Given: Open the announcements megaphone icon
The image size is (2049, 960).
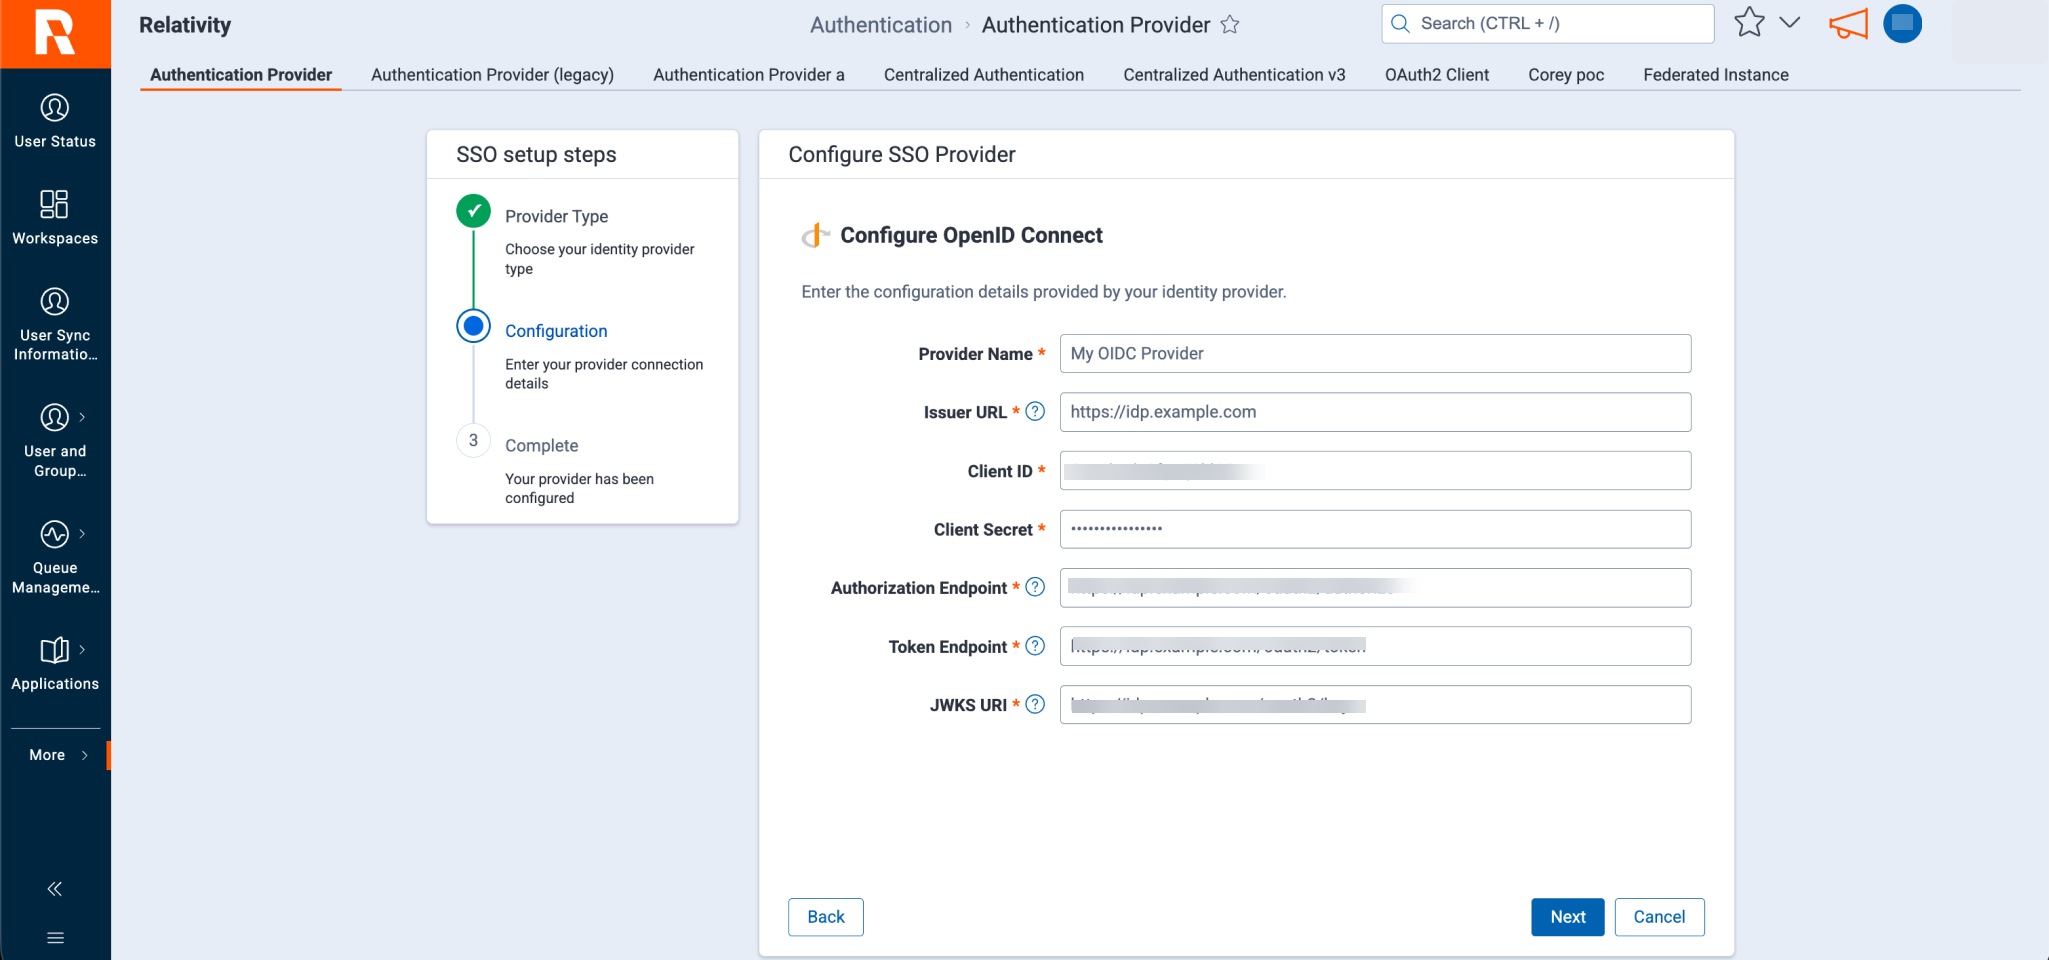Looking at the screenshot, I should (x=1848, y=24).
